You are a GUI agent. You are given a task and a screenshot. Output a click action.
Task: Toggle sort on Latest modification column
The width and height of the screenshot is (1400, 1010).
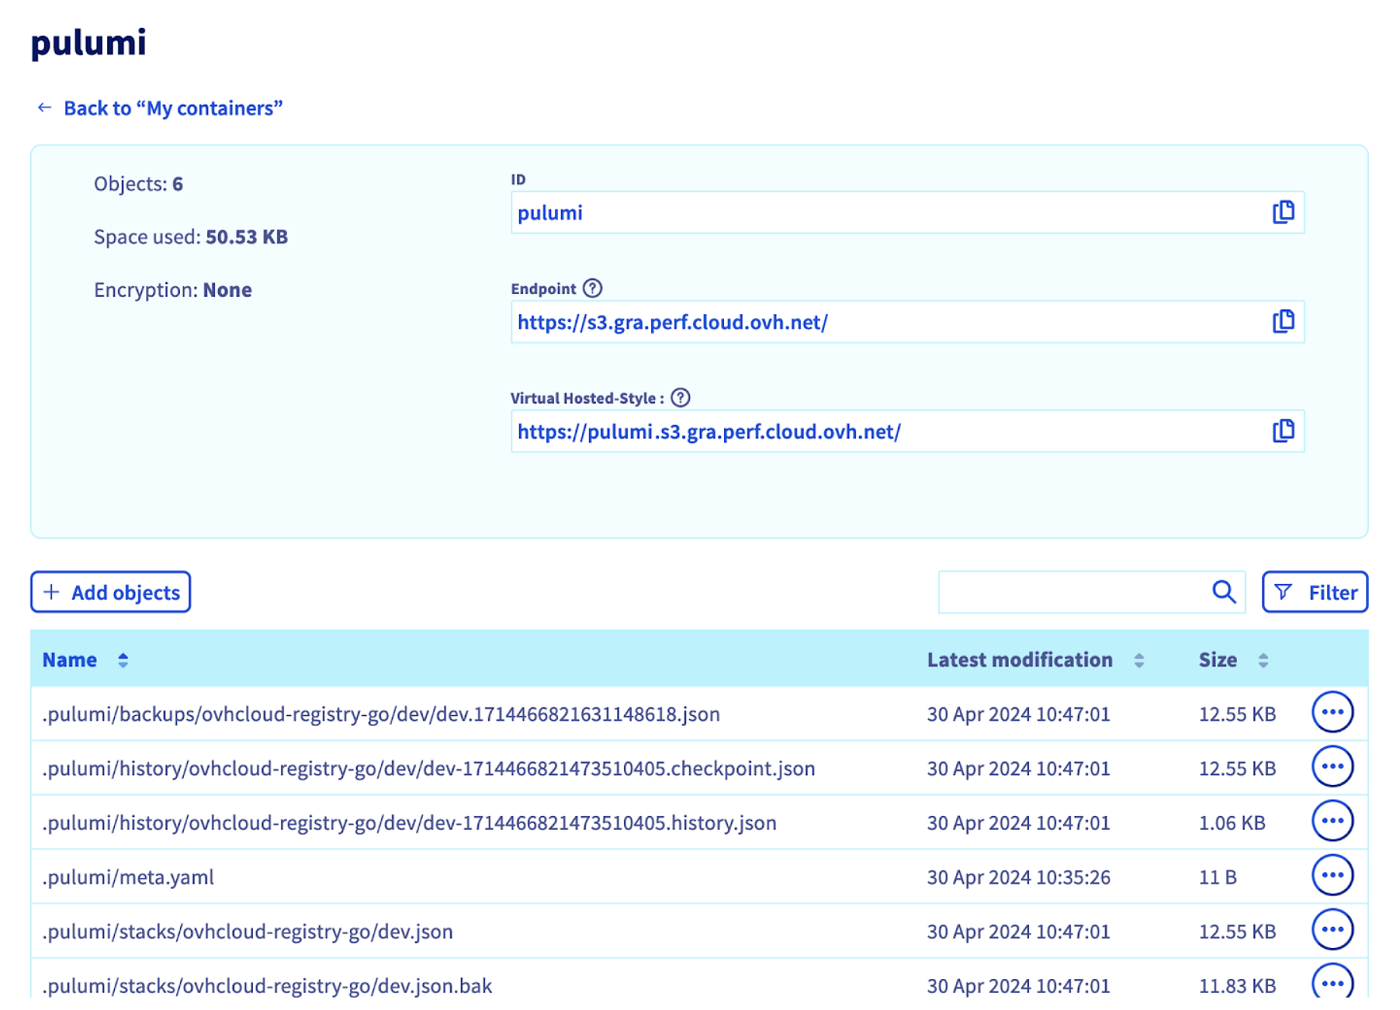click(1138, 659)
